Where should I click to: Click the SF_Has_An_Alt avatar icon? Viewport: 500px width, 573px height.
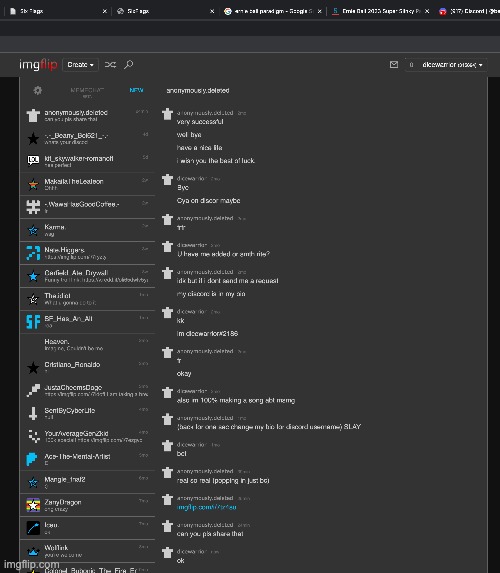click(33, 322)
